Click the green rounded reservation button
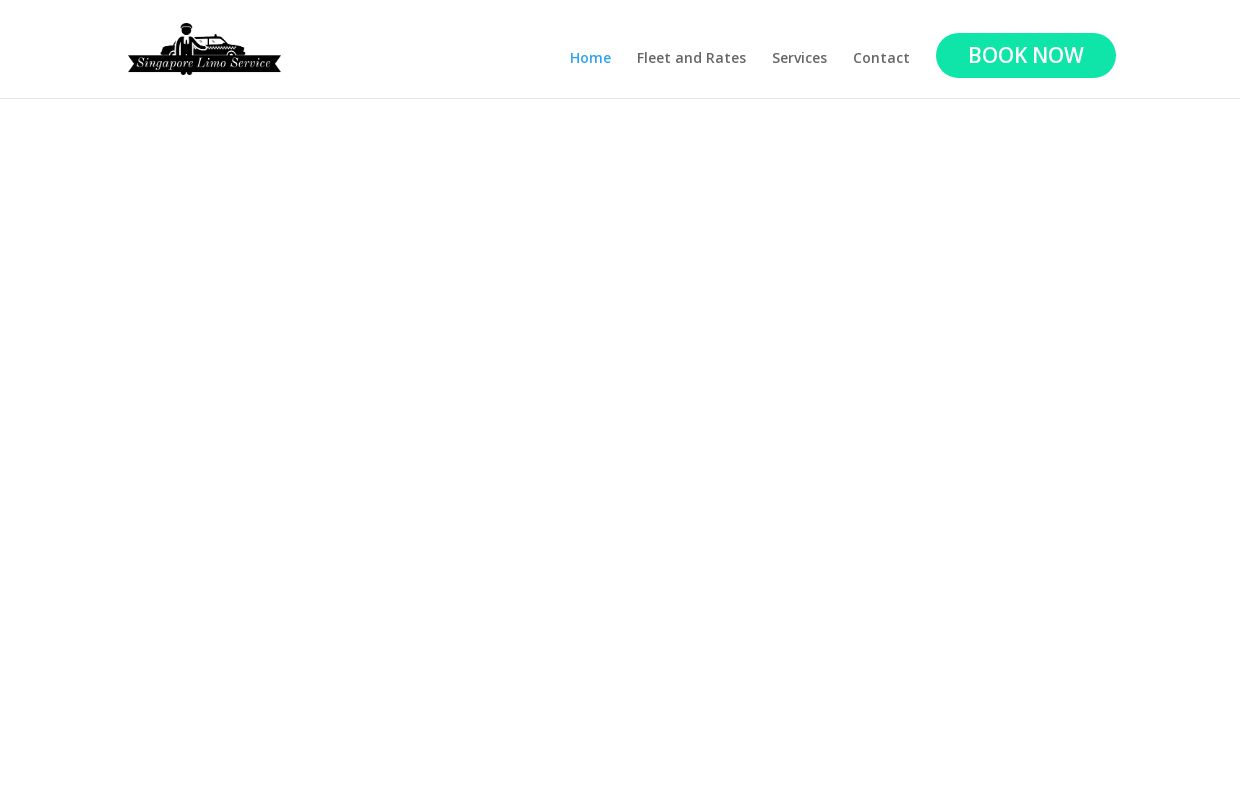The width and height of the screenshot is (1240, 800). click(1026, 55)
